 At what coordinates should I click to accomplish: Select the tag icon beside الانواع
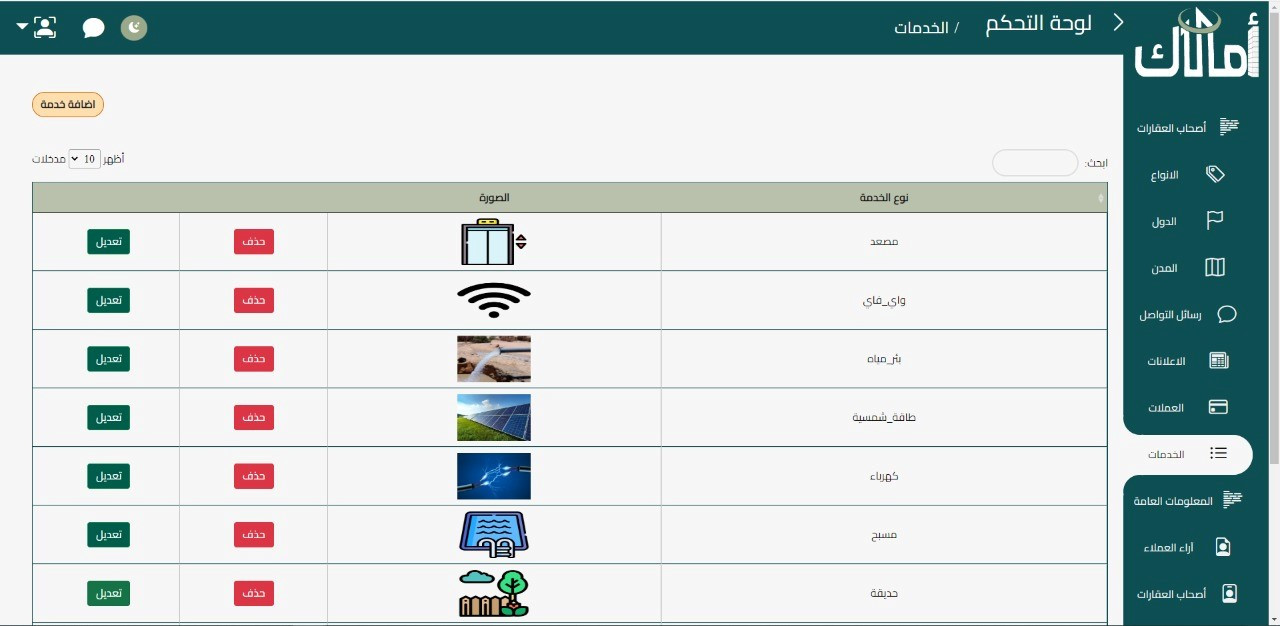click(x=1215, y=173)
